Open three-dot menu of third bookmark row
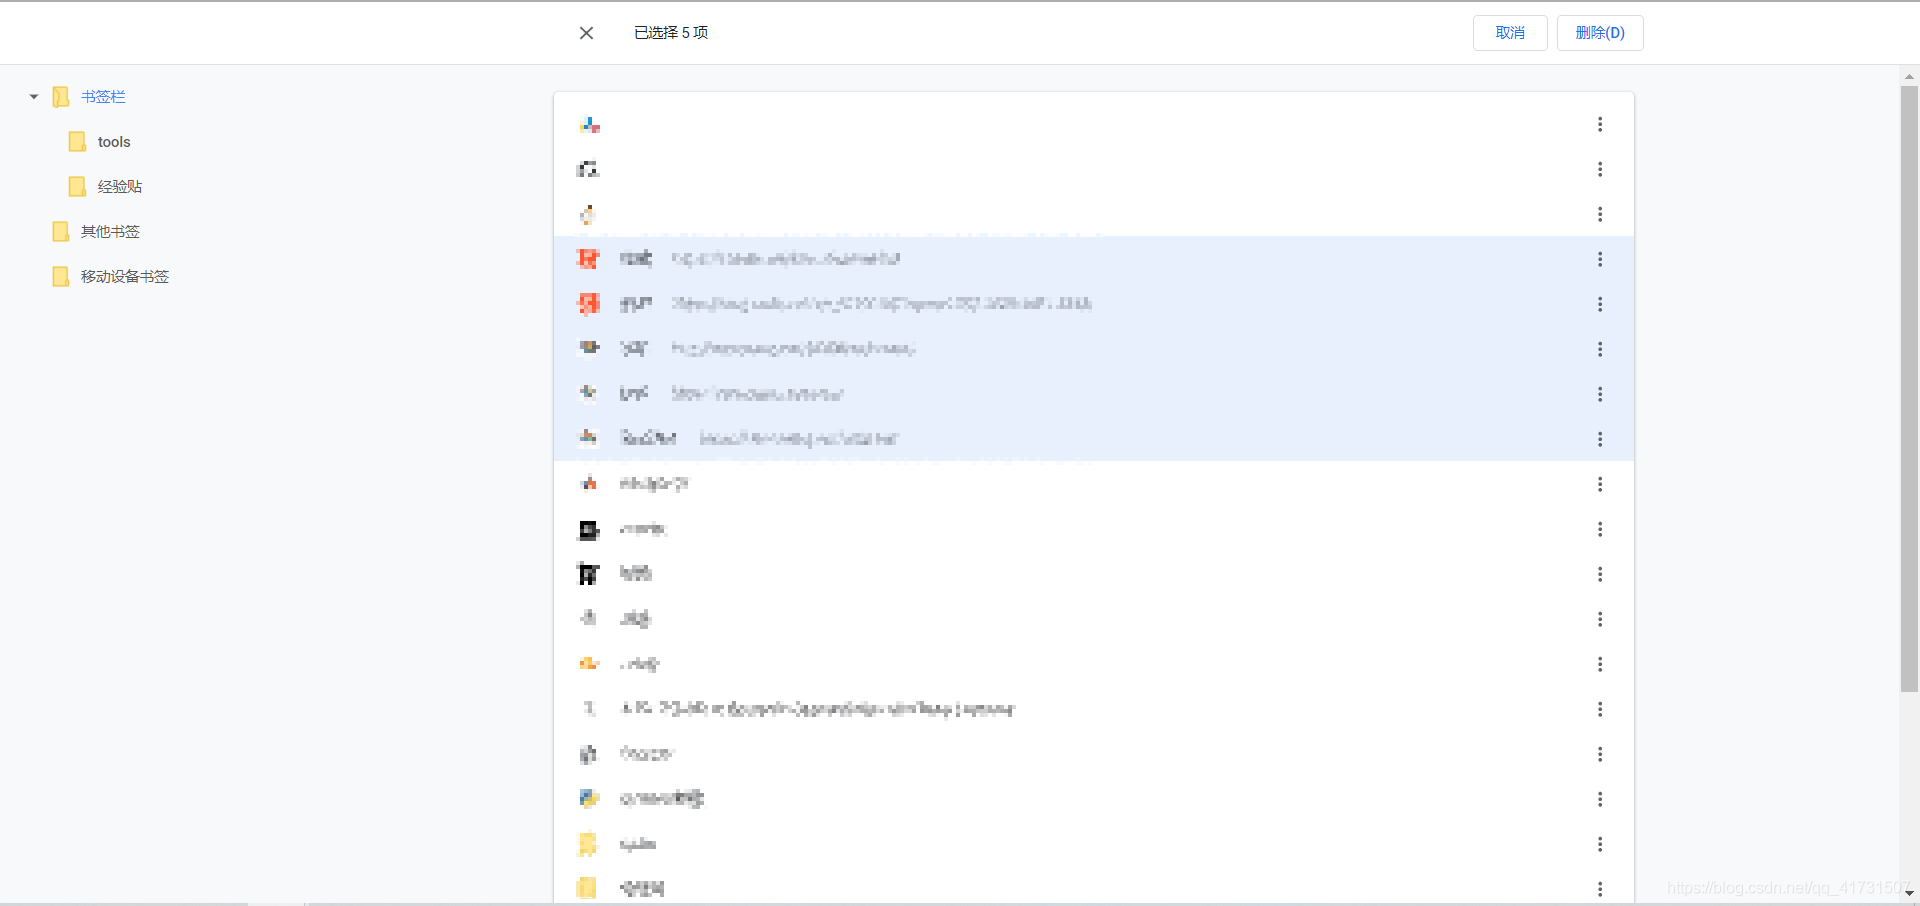The image size is (1920, 906). pos(1600,214)
